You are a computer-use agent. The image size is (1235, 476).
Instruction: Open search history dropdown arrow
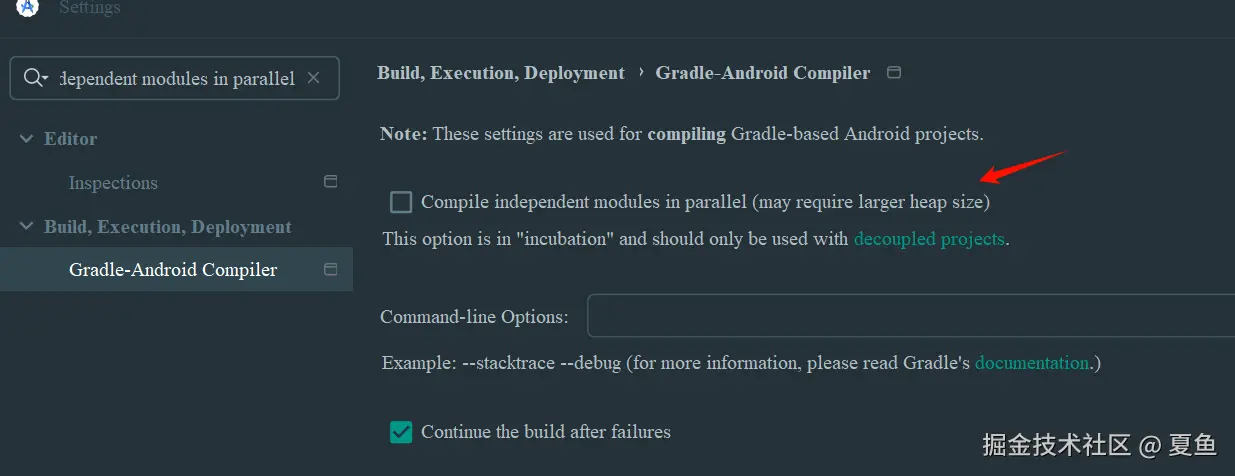click(46, 79)
